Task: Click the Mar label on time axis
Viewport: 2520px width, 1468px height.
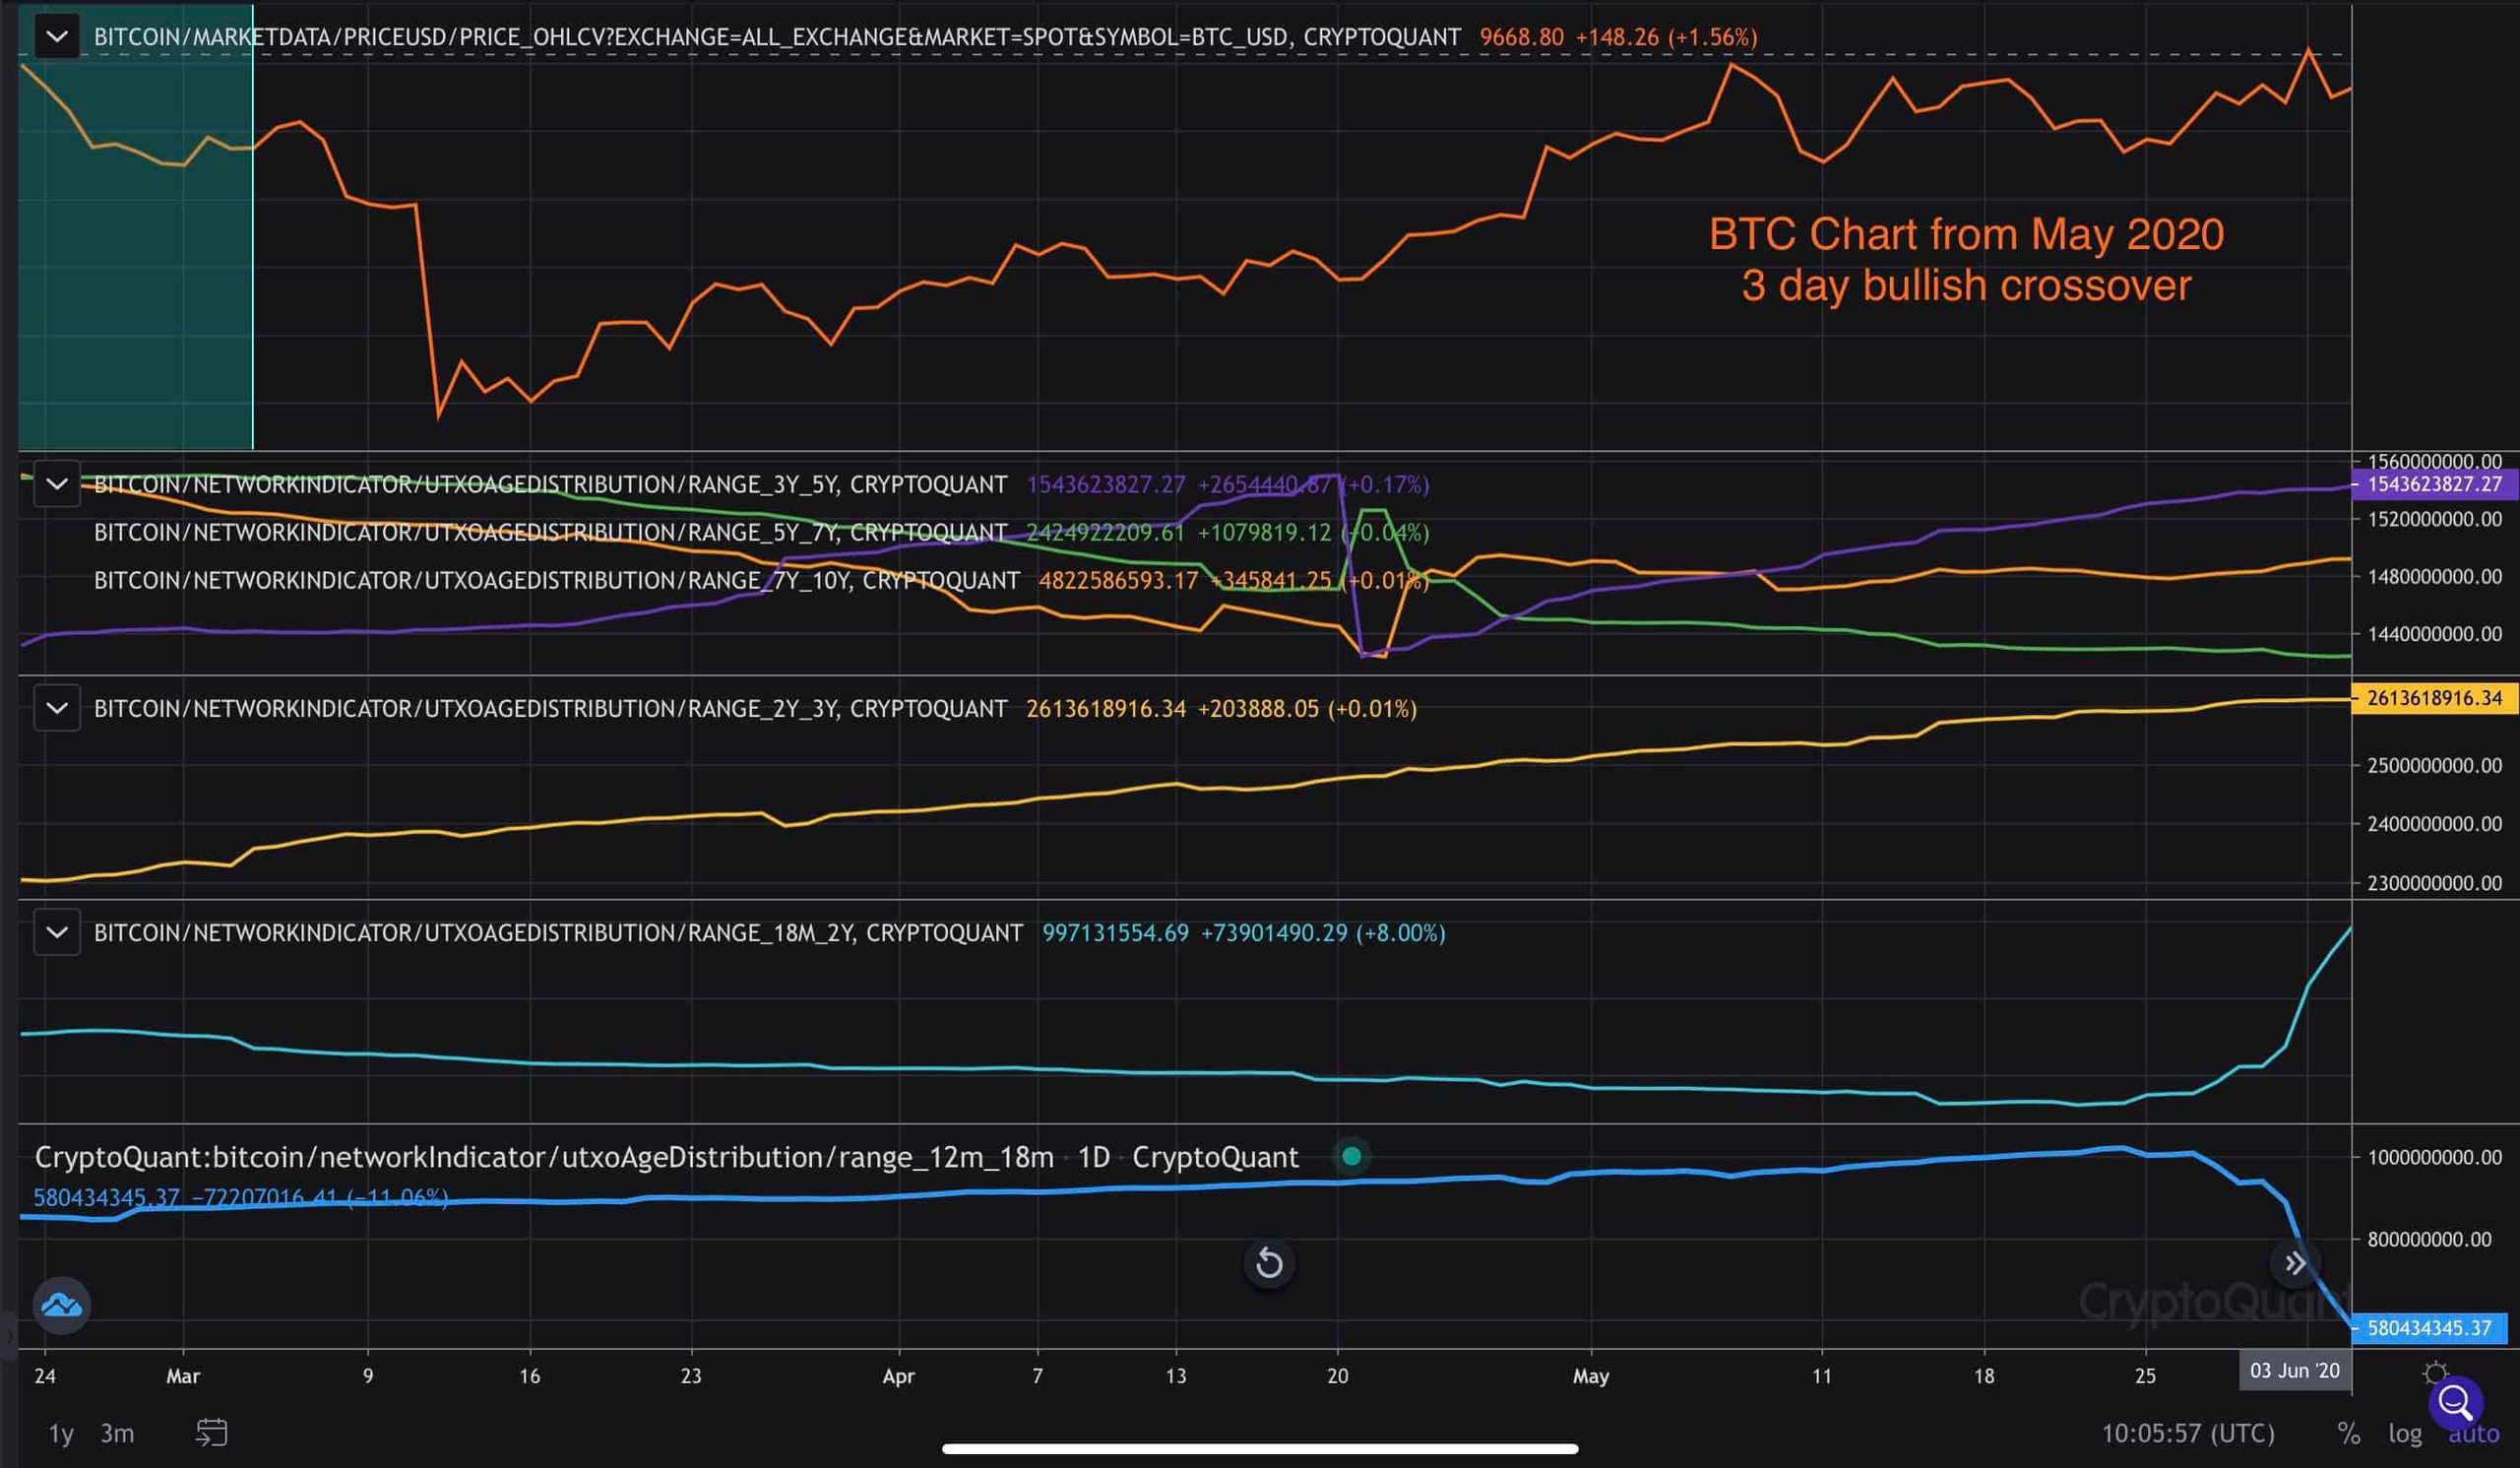Action: coord(183,1376)
